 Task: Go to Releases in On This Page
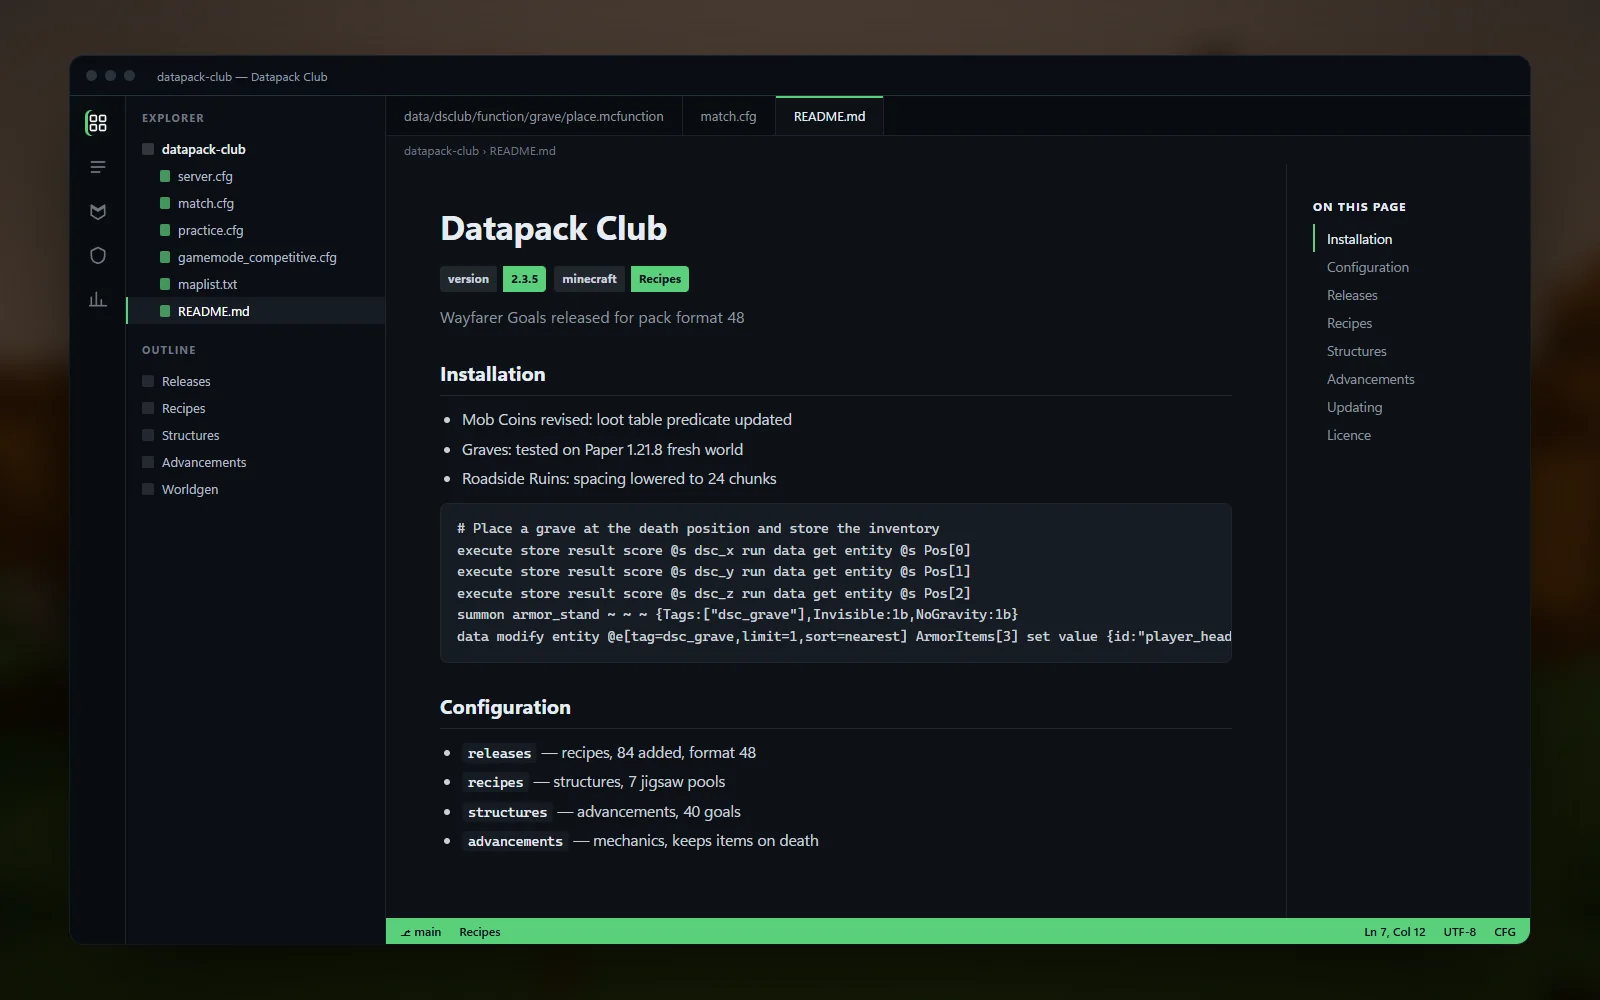tap(1352, 295)
